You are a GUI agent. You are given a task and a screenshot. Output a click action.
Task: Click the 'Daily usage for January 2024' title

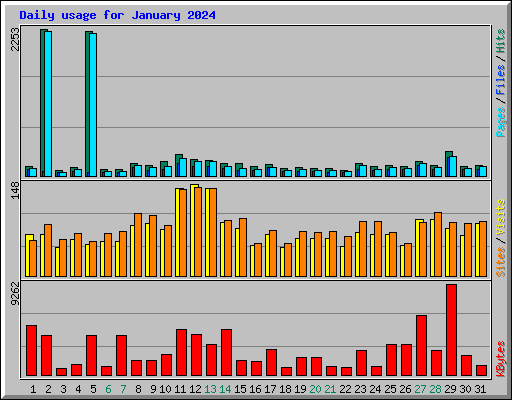point(117,15)
